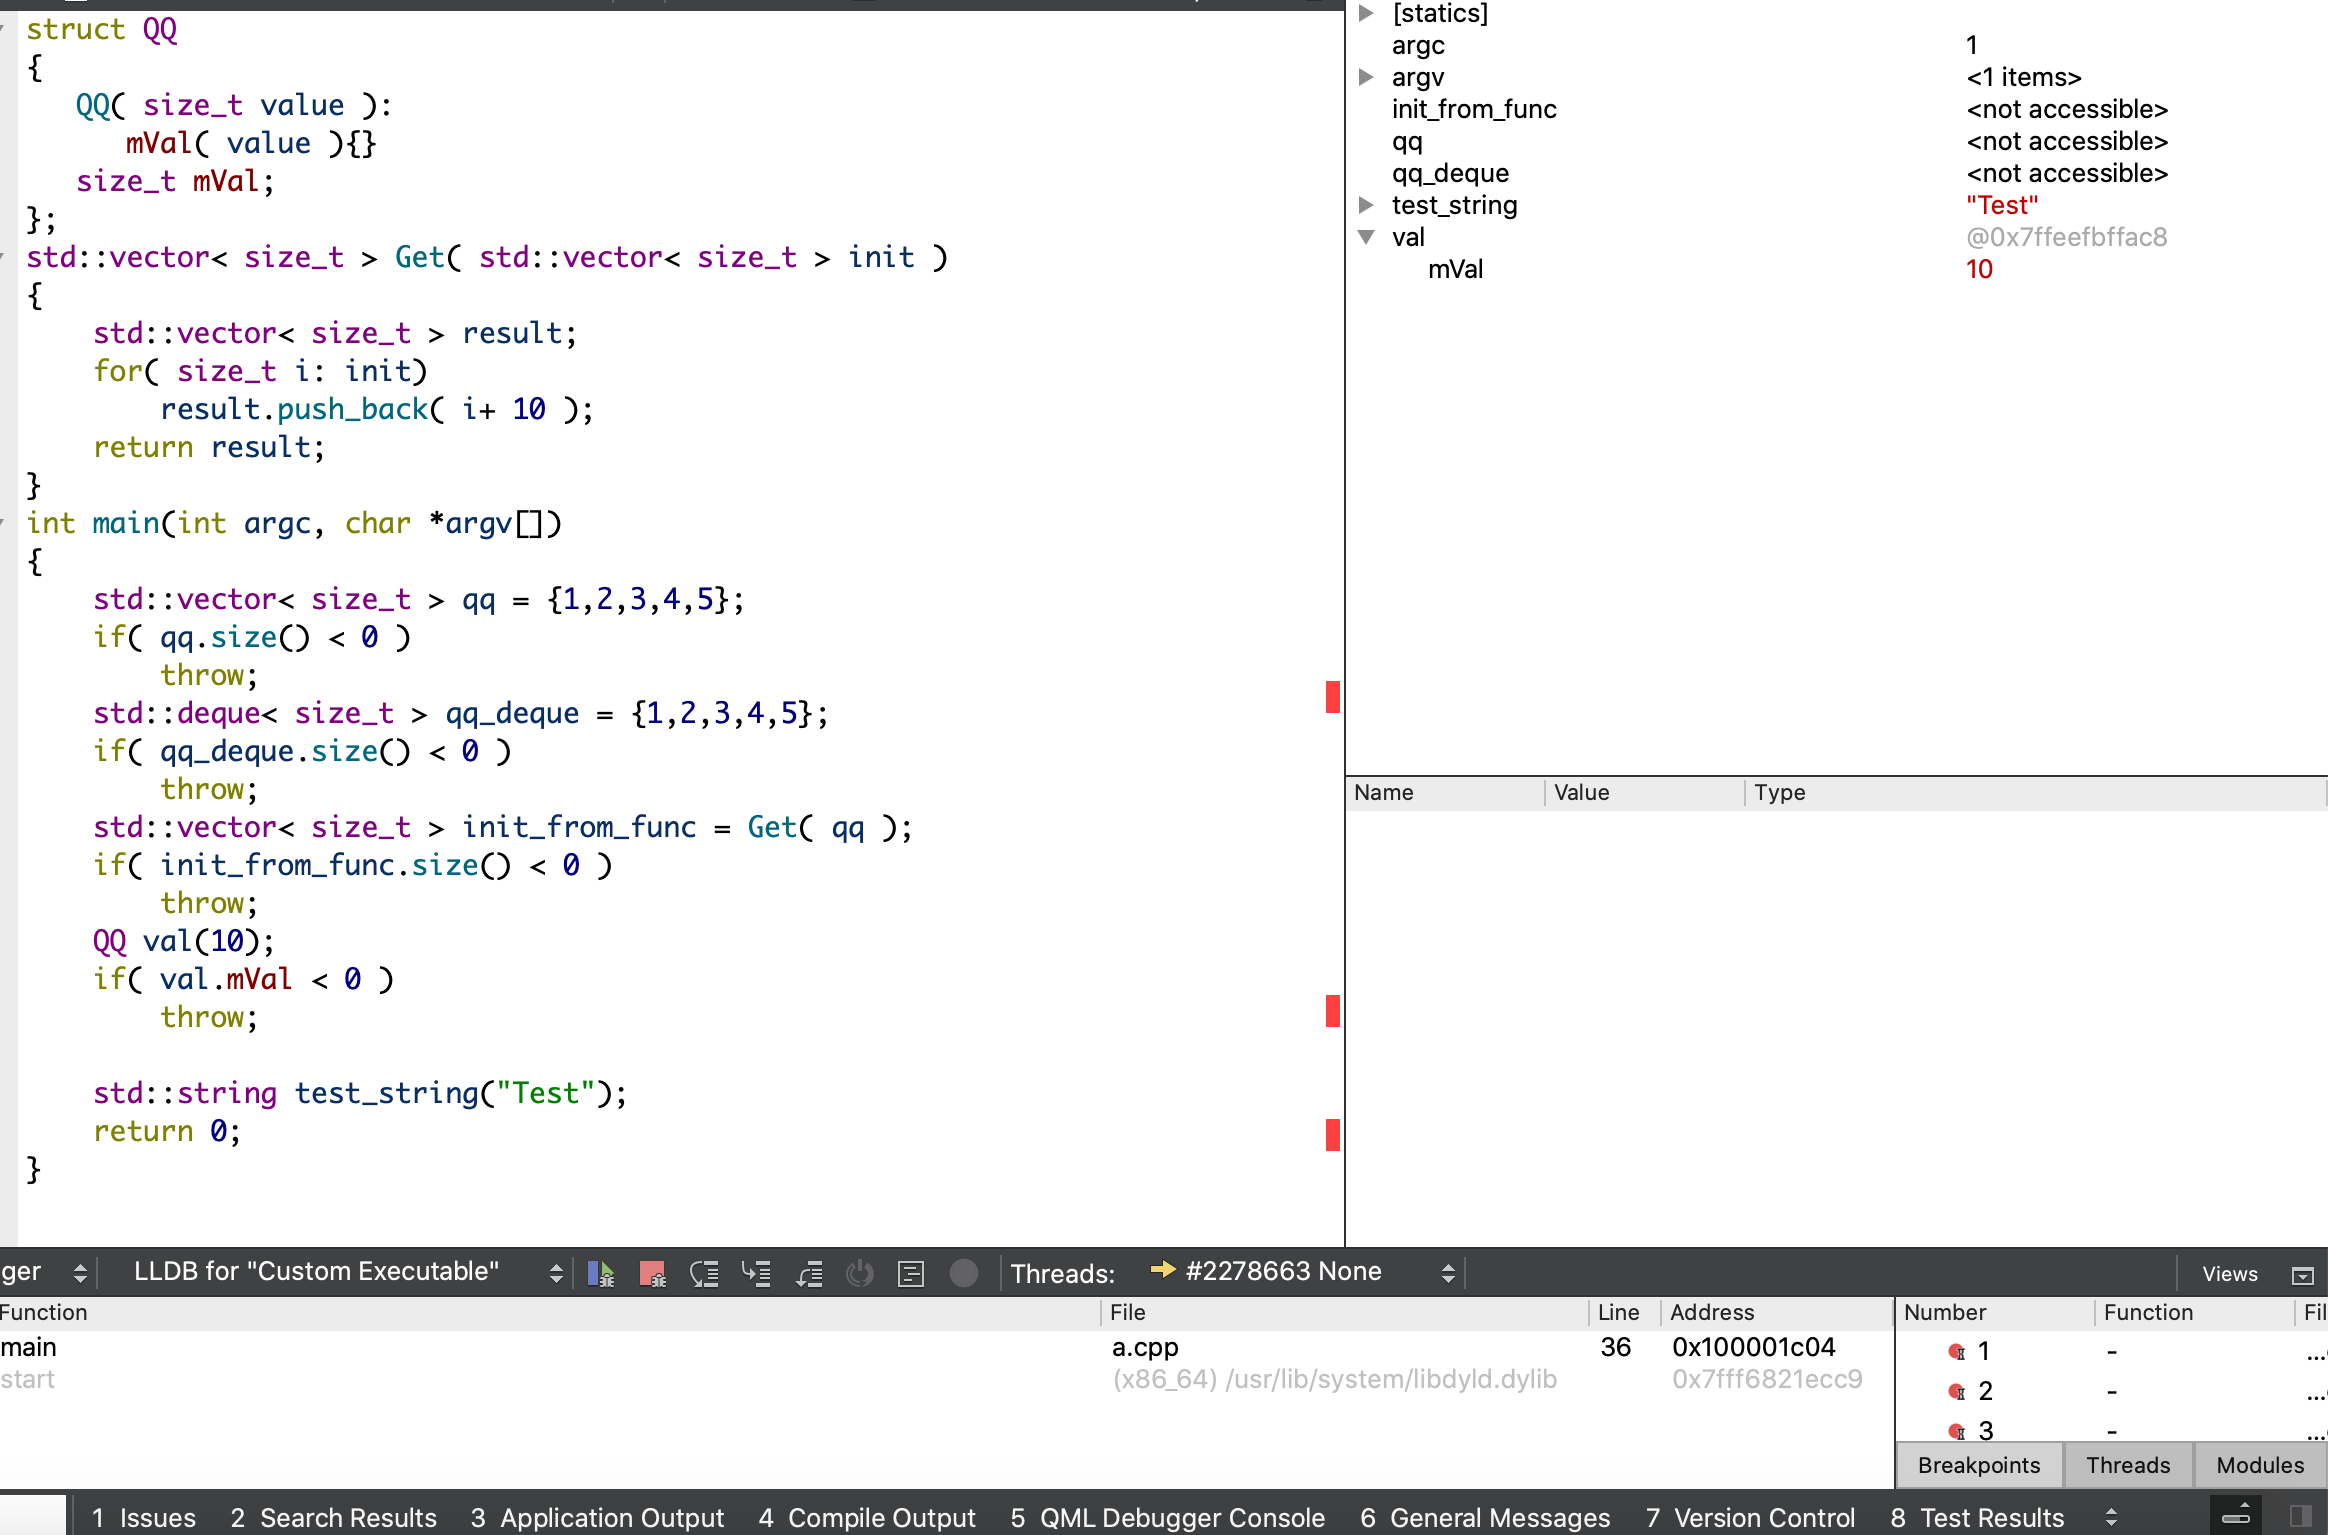Click the Address column header in stack view
2328x1535 pixels.
(x=1776, y=1312)
